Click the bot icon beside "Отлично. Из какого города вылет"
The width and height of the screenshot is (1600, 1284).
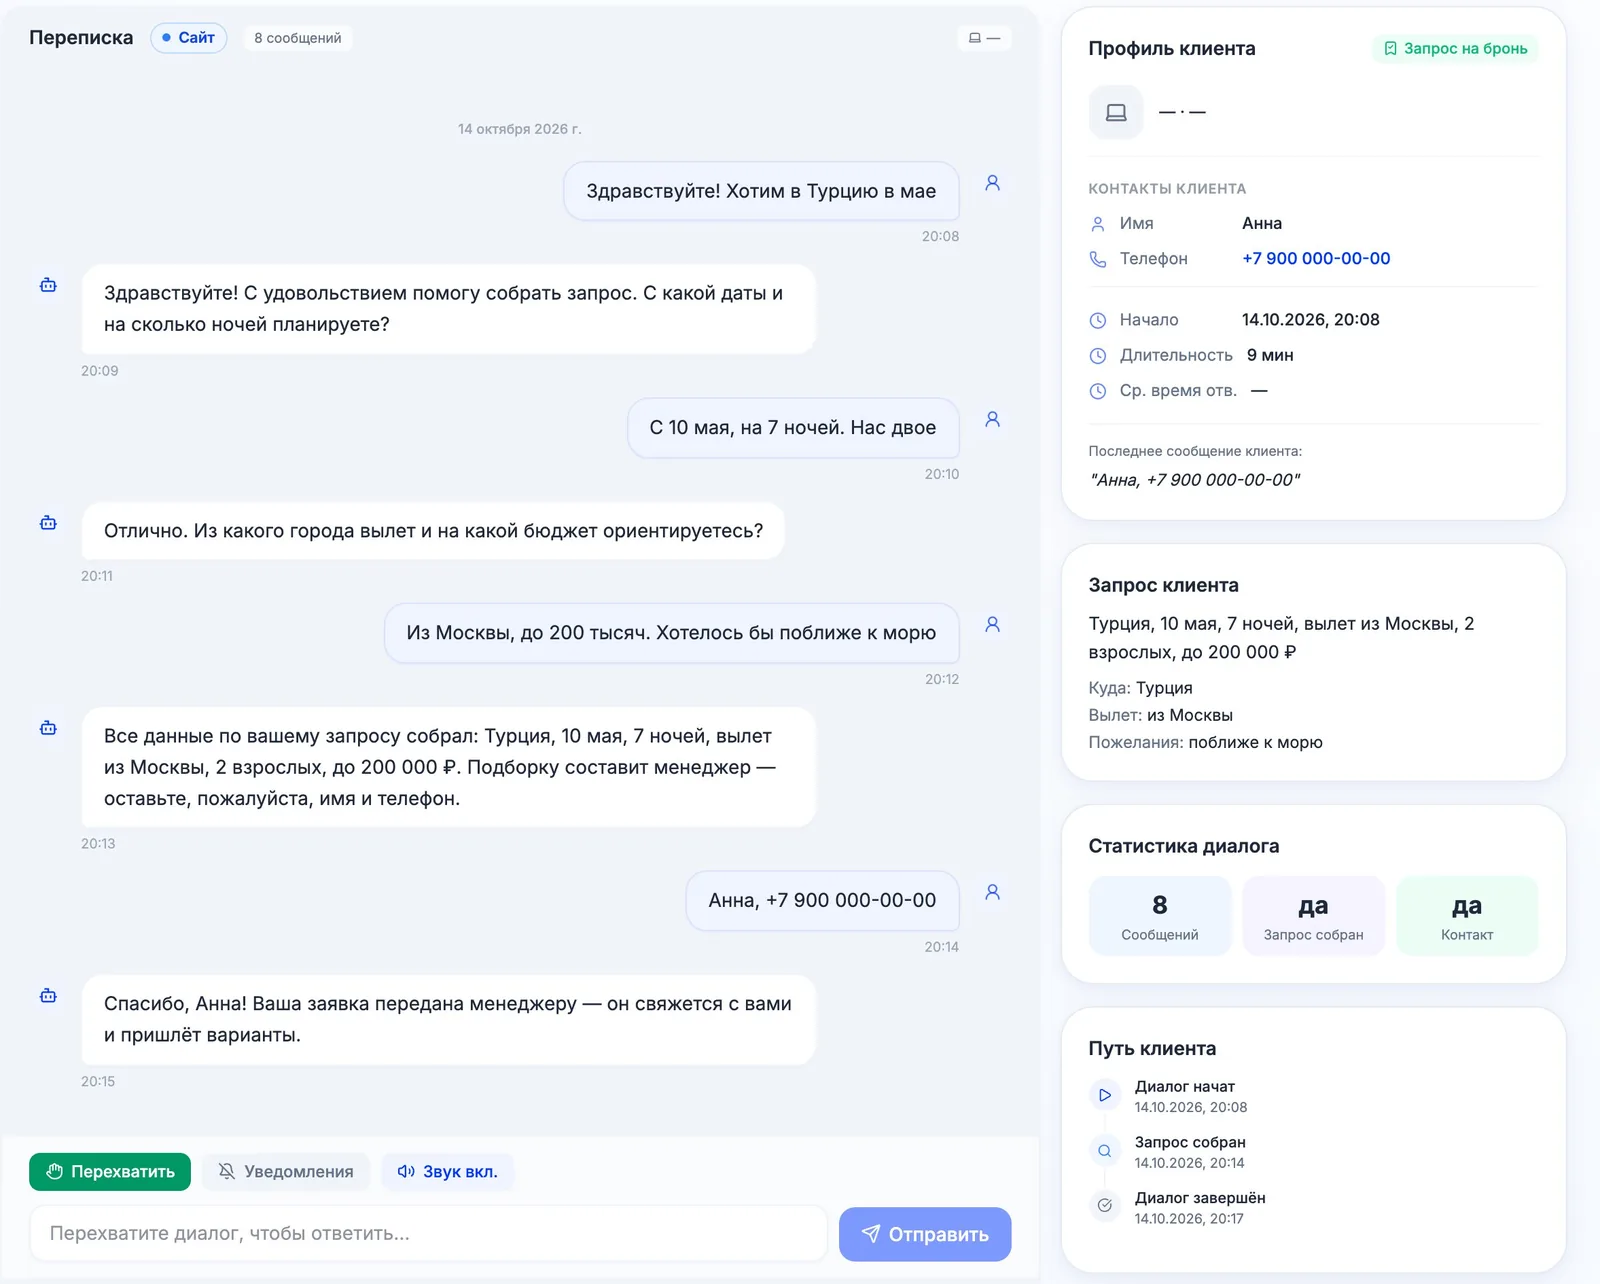point(48,523)
